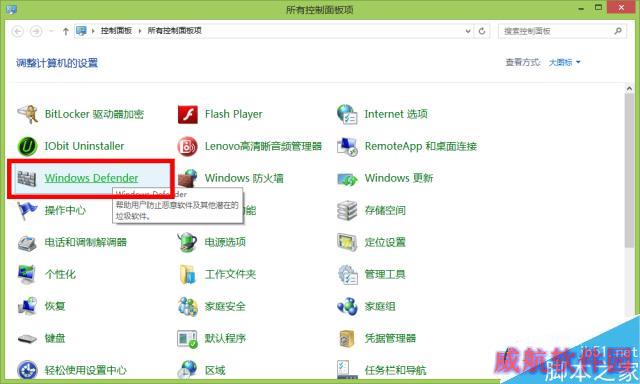
Task: Click the vertical scrollbar thumb
Action: [x=629, y=171]
